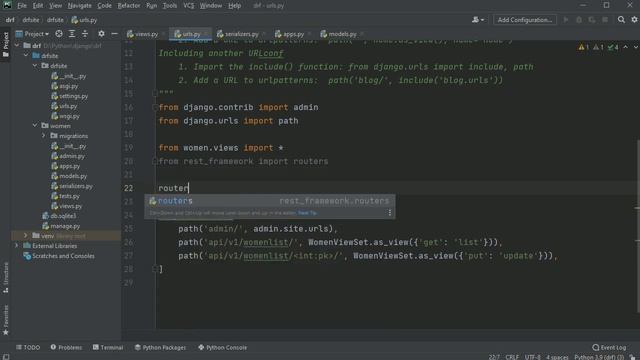The width and height of the screenshot is (640, 360).
Task: Click the Debug bug icon
Action: click(x=579, y=20)
